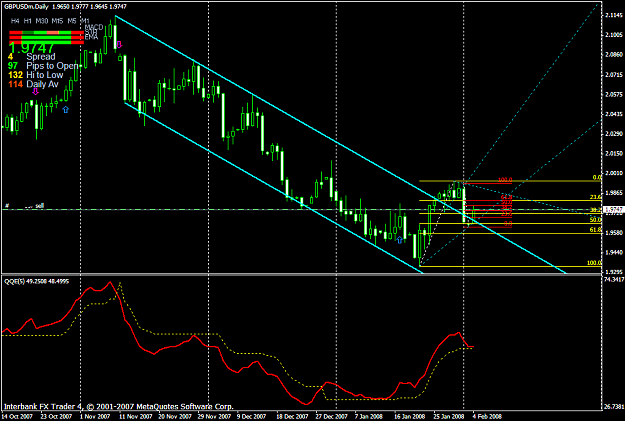625x421 pixels.
Task: Click the magenta down arrow below the Daily Av label
Action: pos(35,92)
